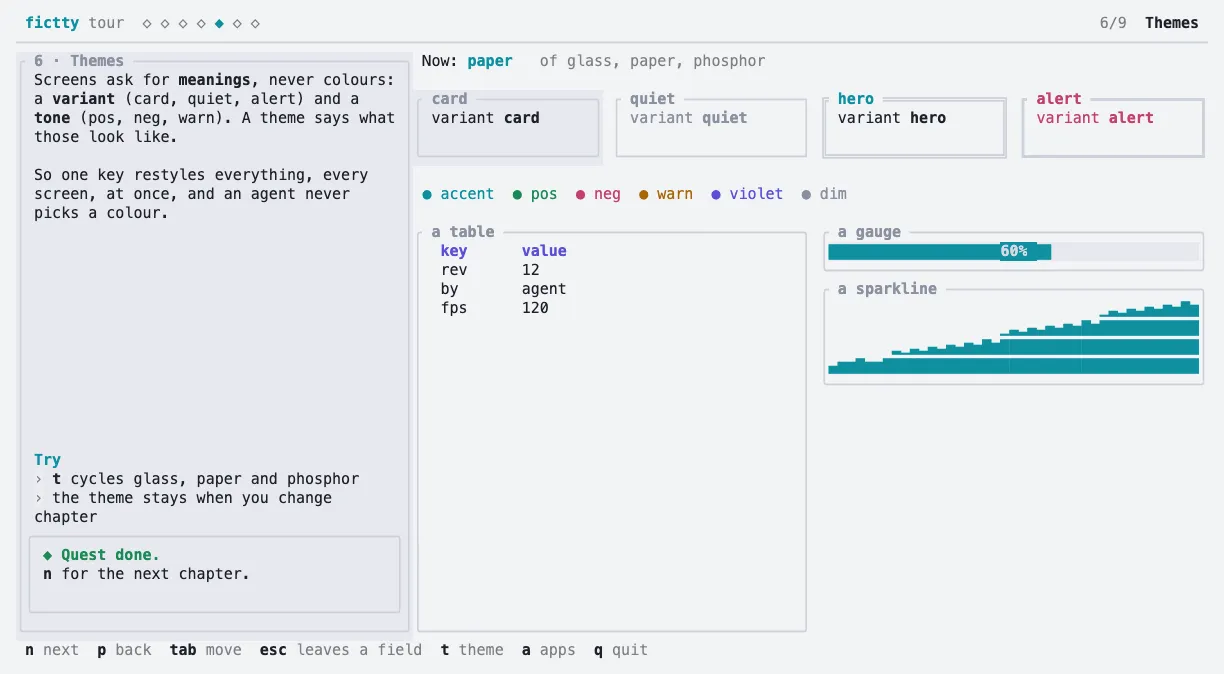Click the '6/9' page counter
The image size is (1224, 674).
(1113, 23)
